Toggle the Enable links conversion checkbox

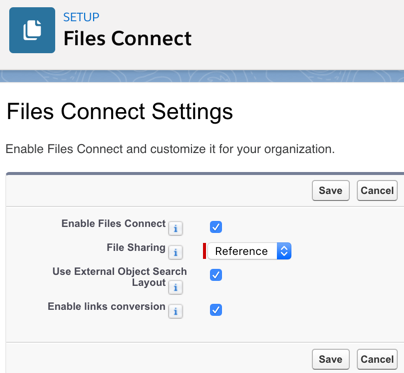point(216,310)
